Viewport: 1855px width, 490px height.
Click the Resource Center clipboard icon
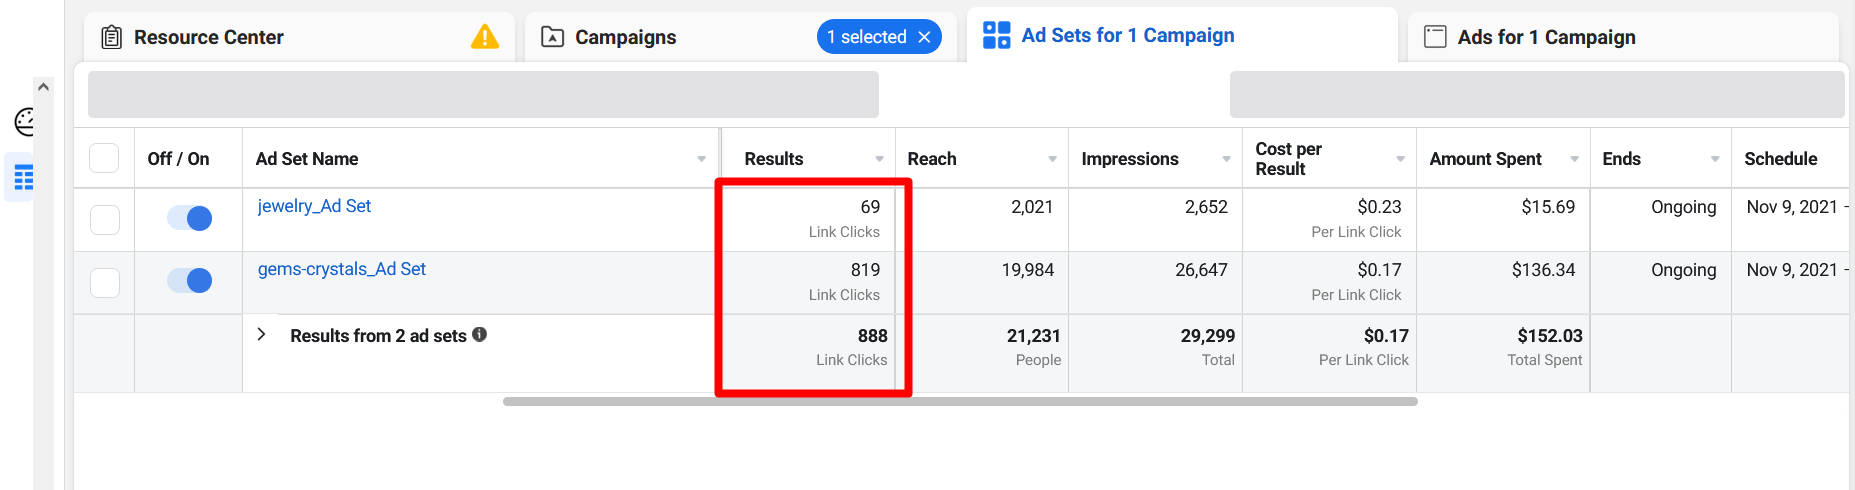112,37
